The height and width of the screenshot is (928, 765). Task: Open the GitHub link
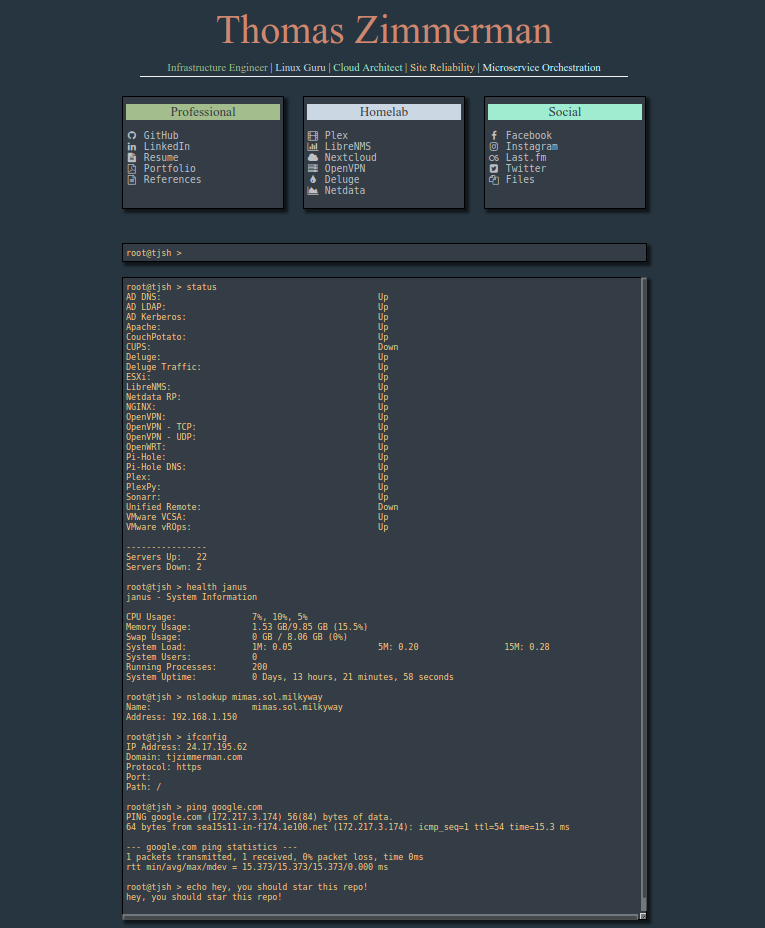pyautogui.click(x=161, y=136)
